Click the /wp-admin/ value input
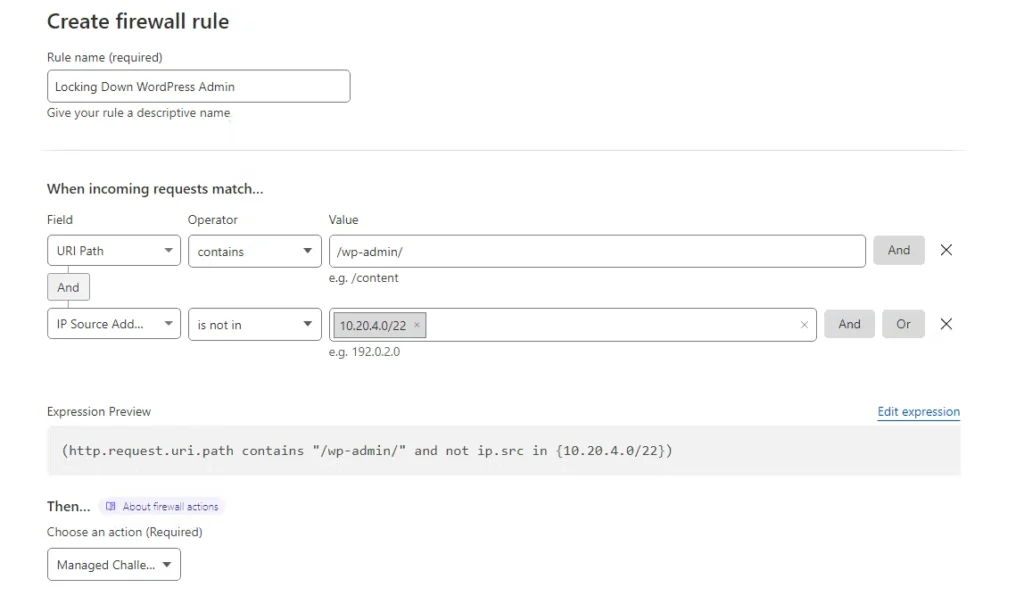The image size is (1024, 604). click(596, 251)
